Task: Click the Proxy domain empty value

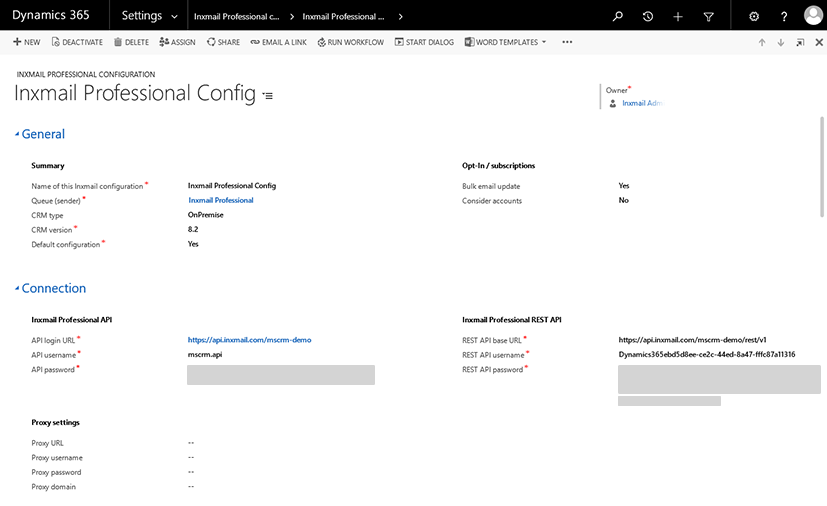Action: (x=191, y=486)
